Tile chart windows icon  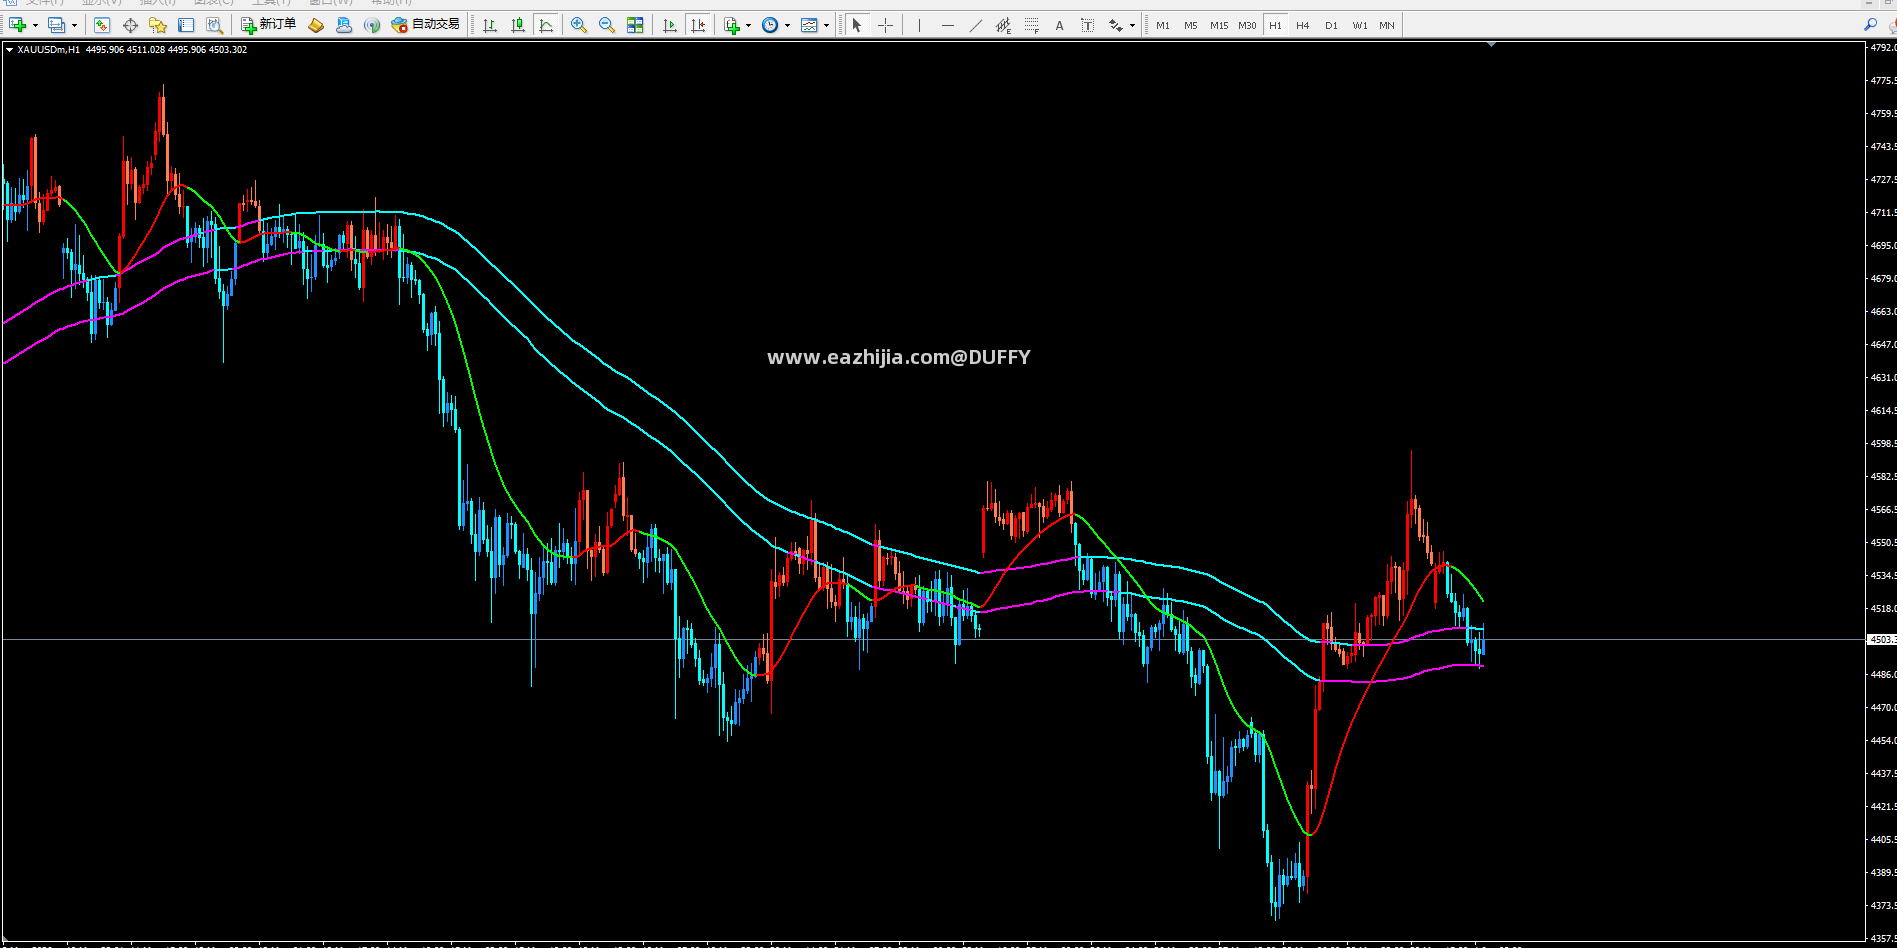(x=635, y=25)
